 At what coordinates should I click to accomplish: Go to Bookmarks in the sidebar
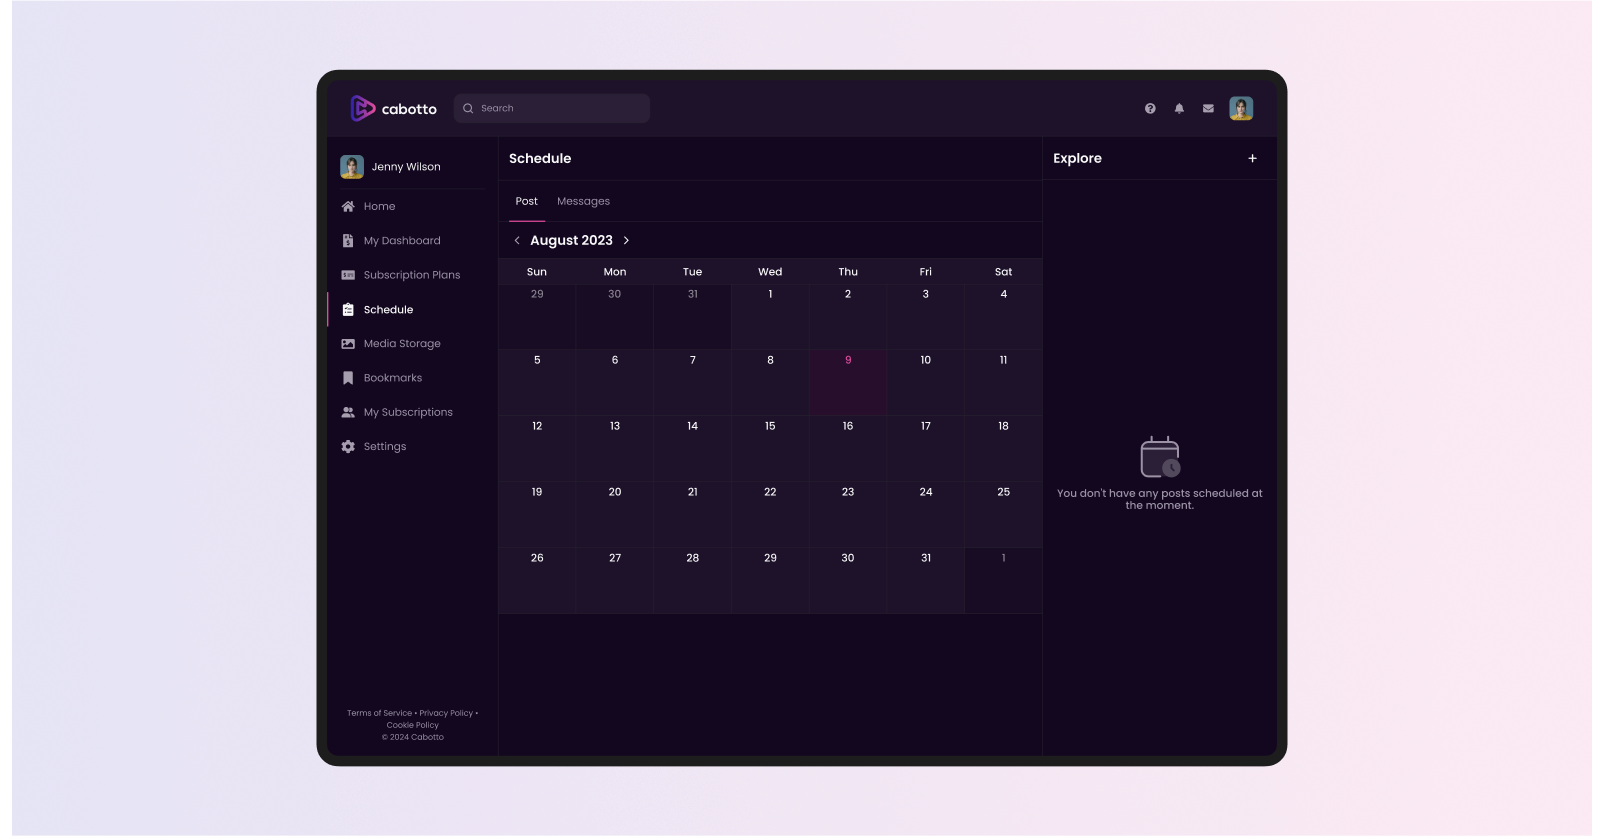(392, 378)
